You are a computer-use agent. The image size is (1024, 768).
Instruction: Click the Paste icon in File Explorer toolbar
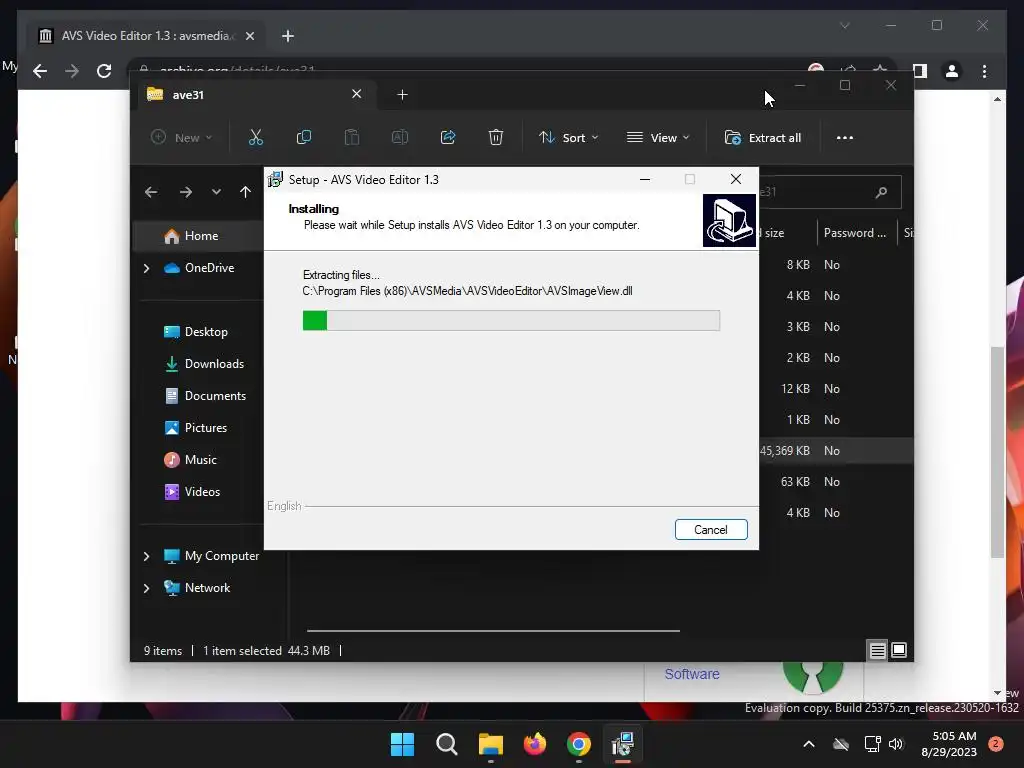coord(351,137)
